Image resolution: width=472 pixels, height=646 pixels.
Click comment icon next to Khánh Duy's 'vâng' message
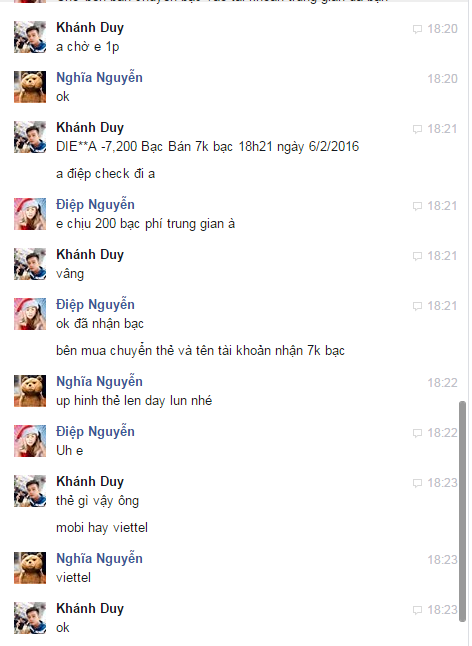tap(417, 256)
